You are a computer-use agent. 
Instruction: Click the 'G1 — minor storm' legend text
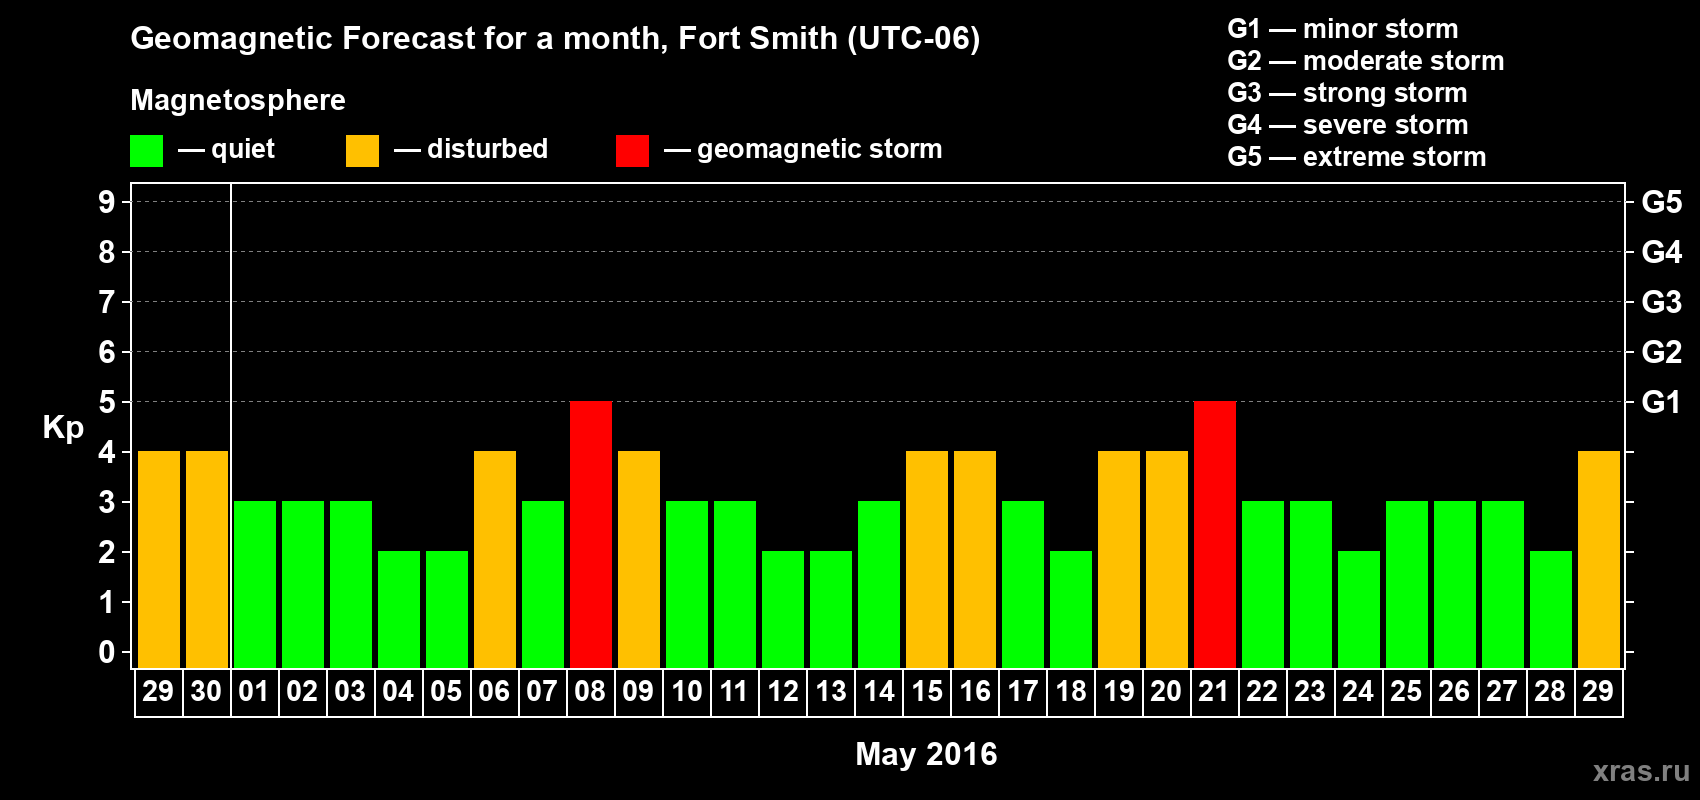coord(1343,29)
